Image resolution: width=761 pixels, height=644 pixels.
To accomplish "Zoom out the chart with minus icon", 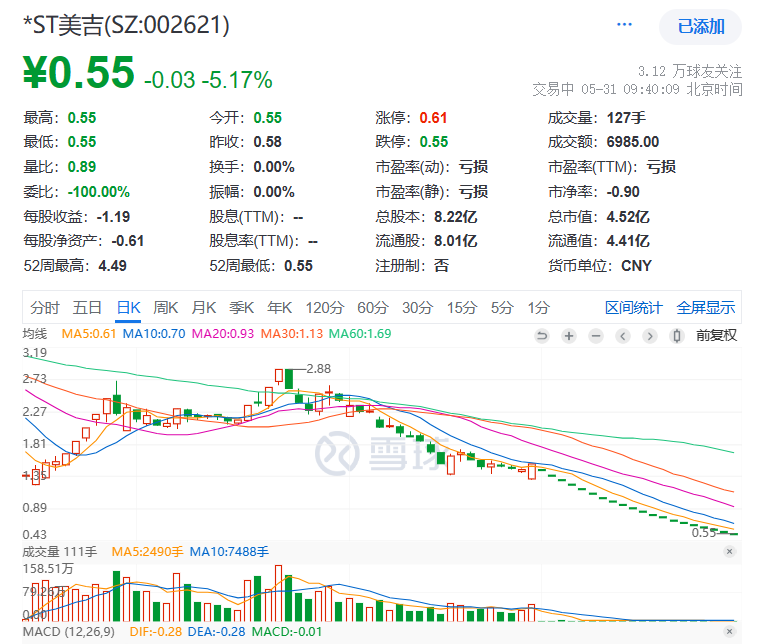I will pyautogui.click(x=596, y=335).
